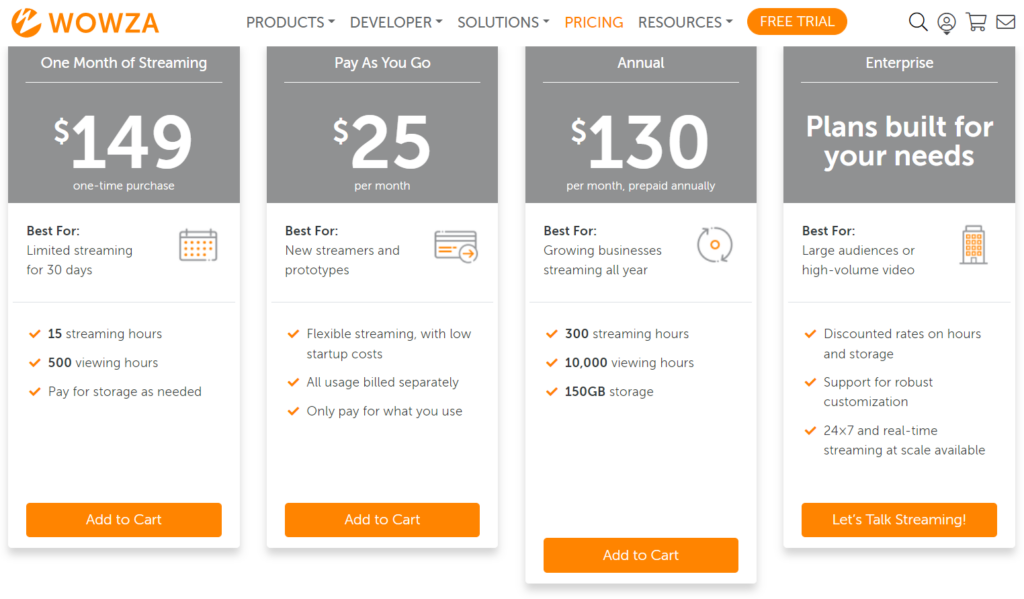This screenshot has height=599, width=1024.
Task: Open the user account icon
Action: click(946, 23)
